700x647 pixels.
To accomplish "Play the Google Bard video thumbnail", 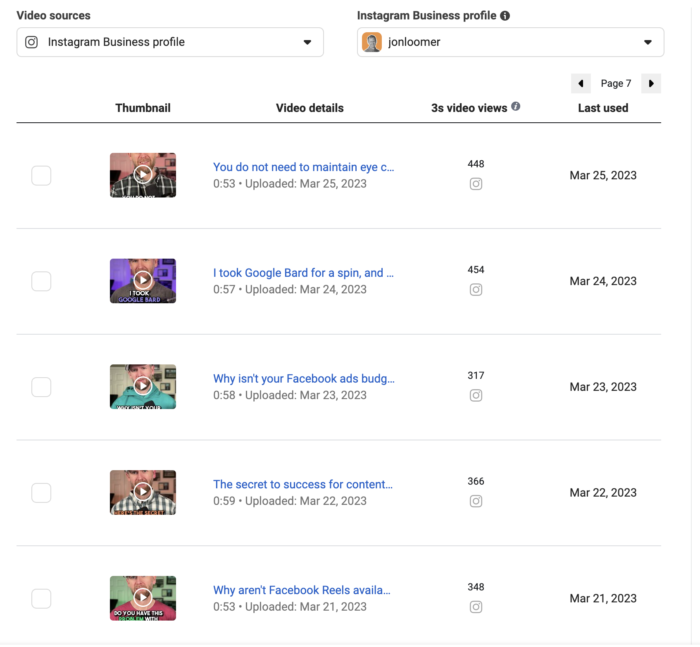I will pyautogui.click(x=143, y=280).
